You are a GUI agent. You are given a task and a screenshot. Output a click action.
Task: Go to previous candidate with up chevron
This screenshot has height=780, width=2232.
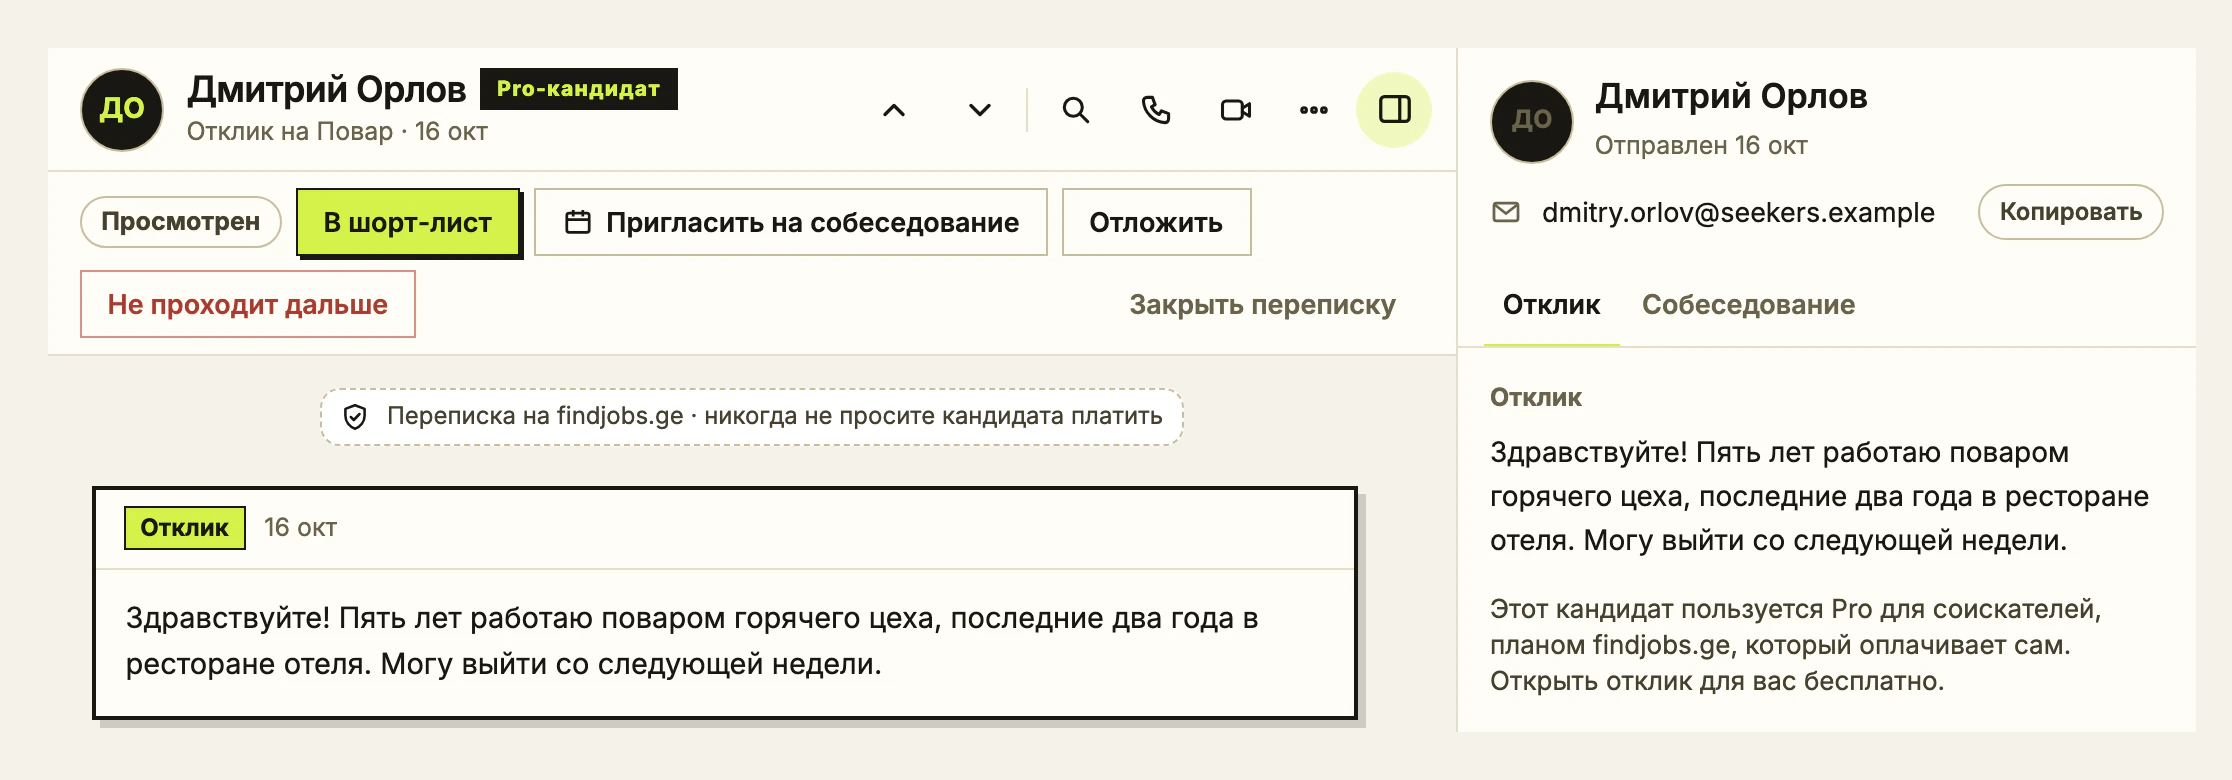click(x=894, y=110)
